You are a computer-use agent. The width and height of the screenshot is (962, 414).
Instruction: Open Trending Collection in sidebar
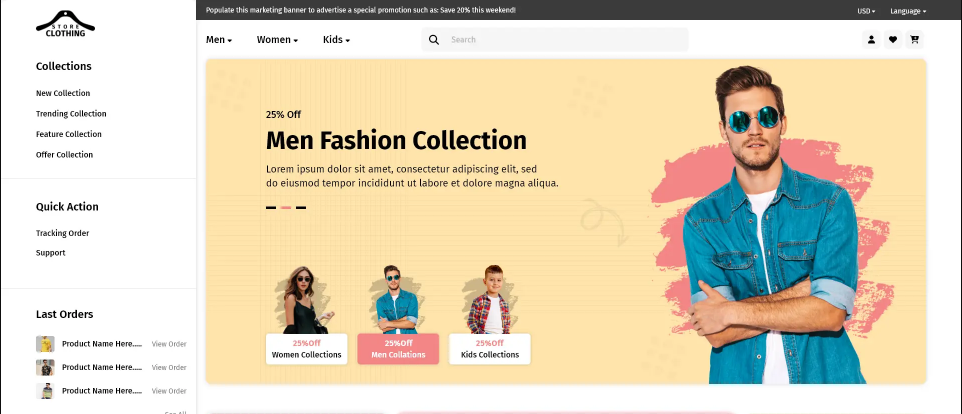click(71, 114)
